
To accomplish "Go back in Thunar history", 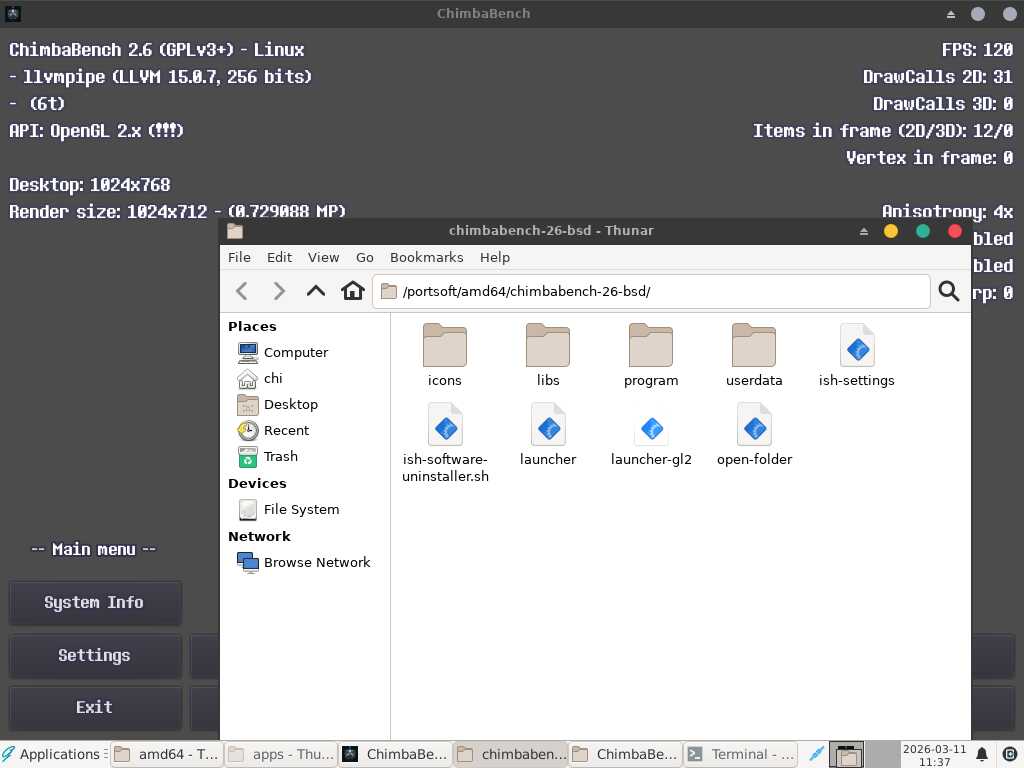I will [242, 291].
